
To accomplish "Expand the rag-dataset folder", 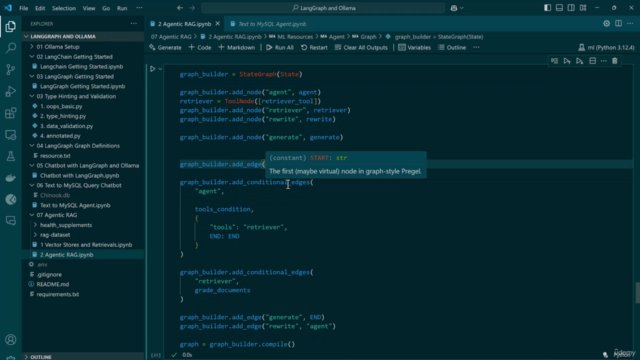I will (35, 235).
